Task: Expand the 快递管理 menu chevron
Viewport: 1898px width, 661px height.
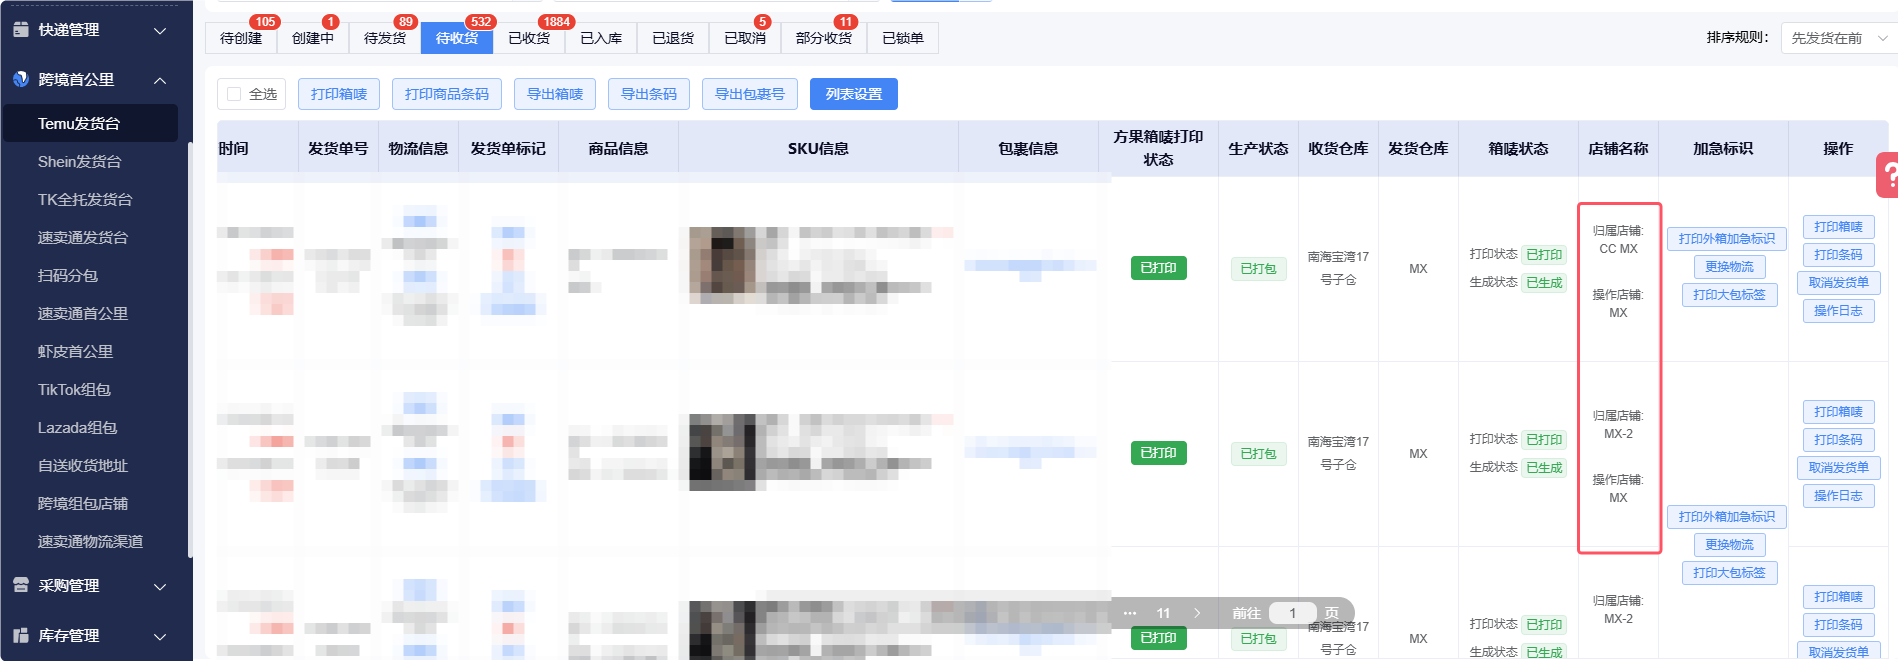Action: [x=160, y=31]
